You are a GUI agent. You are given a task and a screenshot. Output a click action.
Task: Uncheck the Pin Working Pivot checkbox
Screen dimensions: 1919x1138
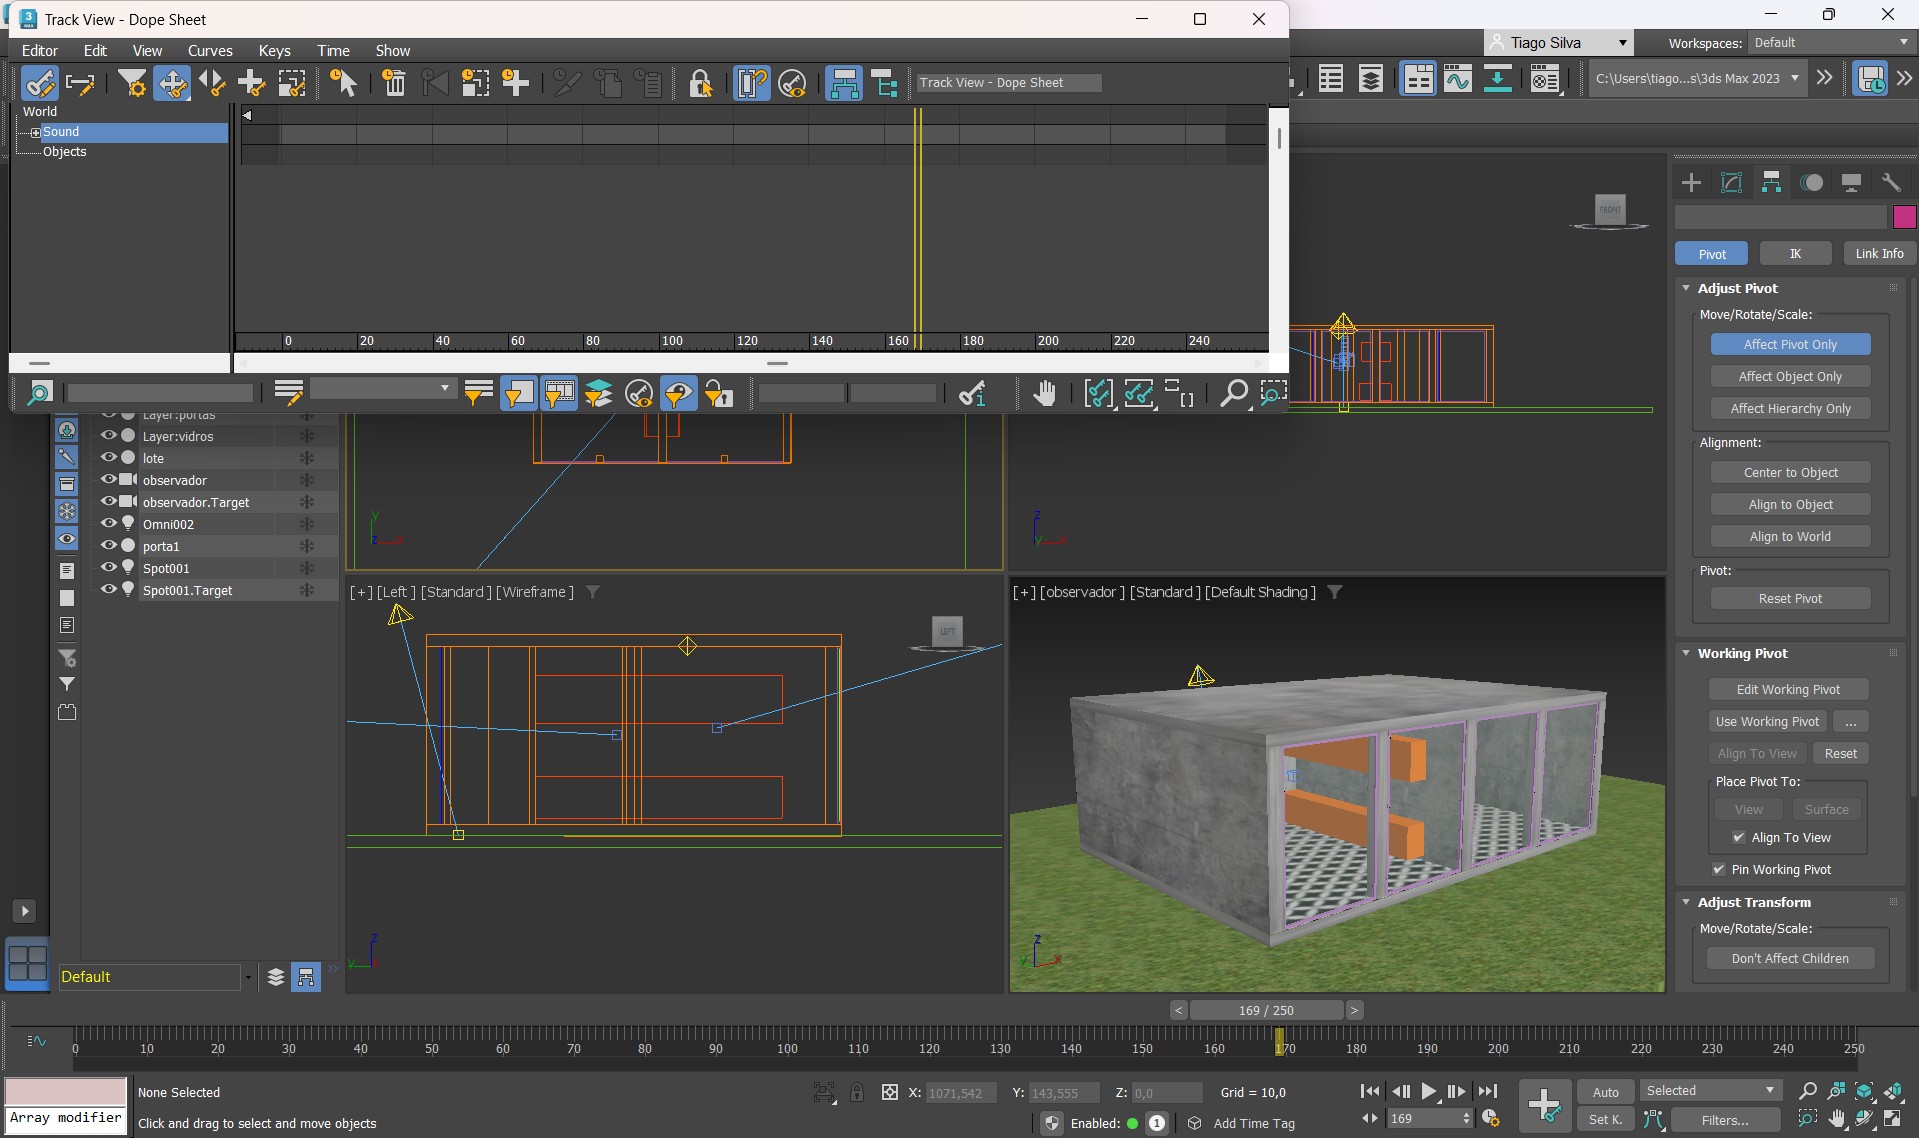(x=1718, y=870)
